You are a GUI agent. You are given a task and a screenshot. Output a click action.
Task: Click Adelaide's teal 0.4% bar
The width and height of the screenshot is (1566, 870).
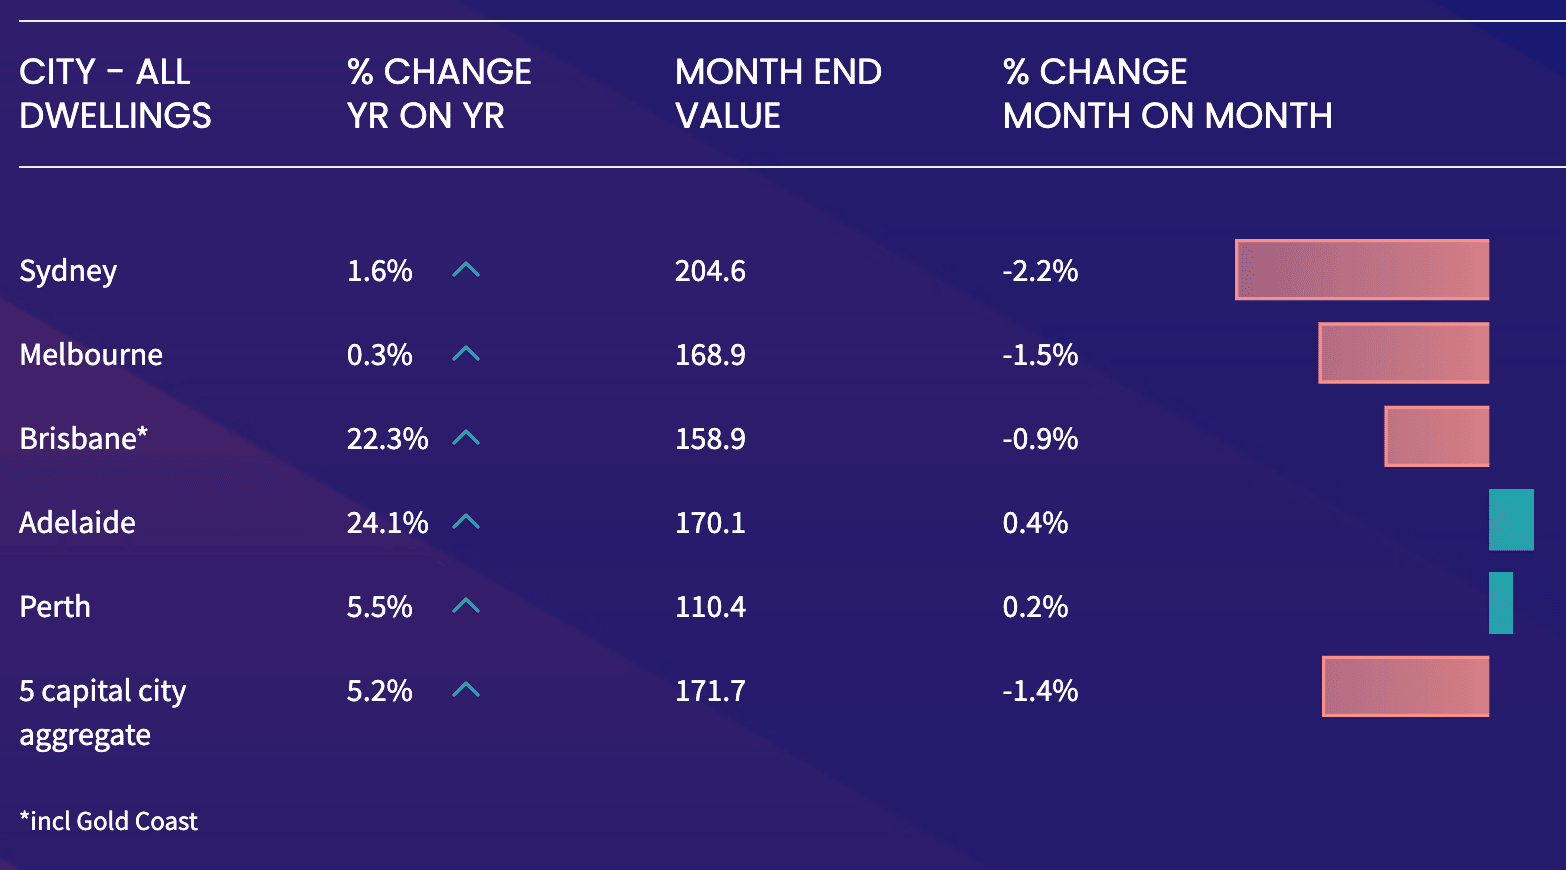tap(1510, 520)
